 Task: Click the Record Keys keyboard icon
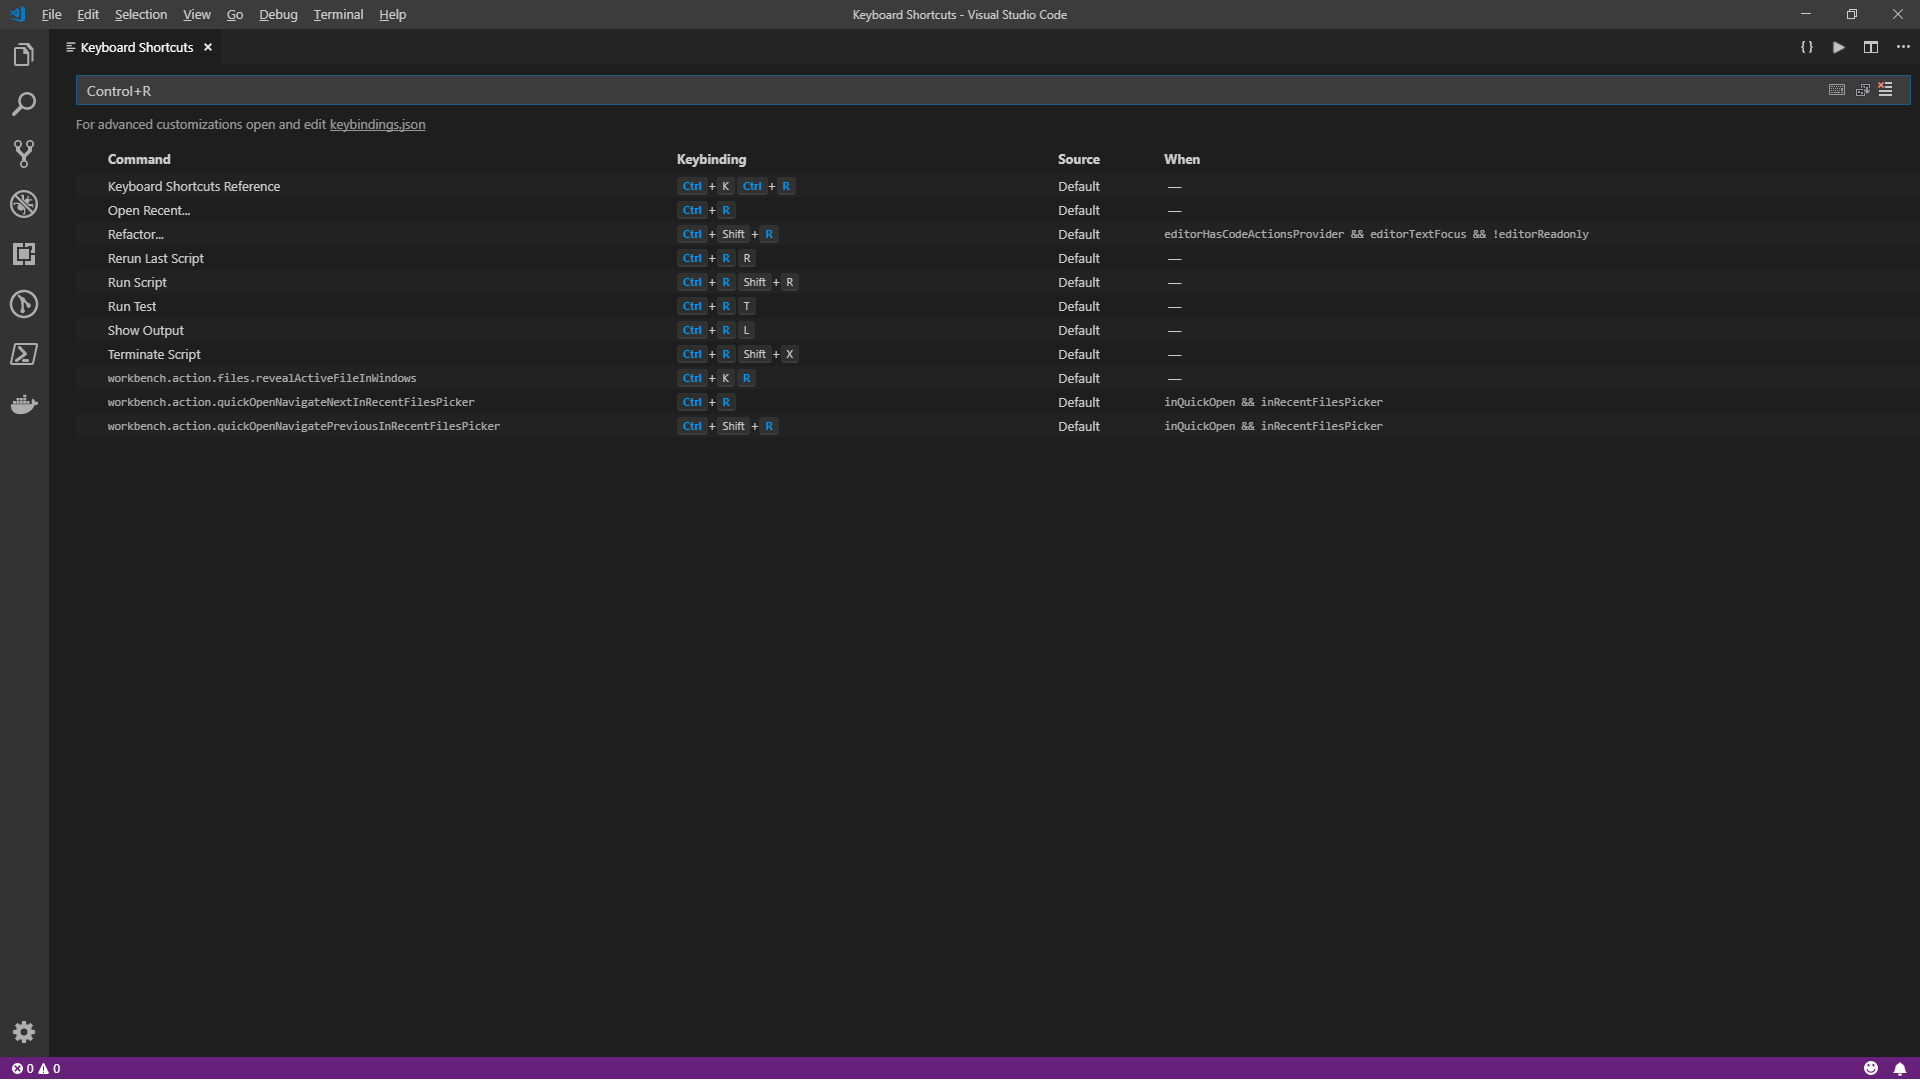pyautogui.click(x=1837, y=90)
